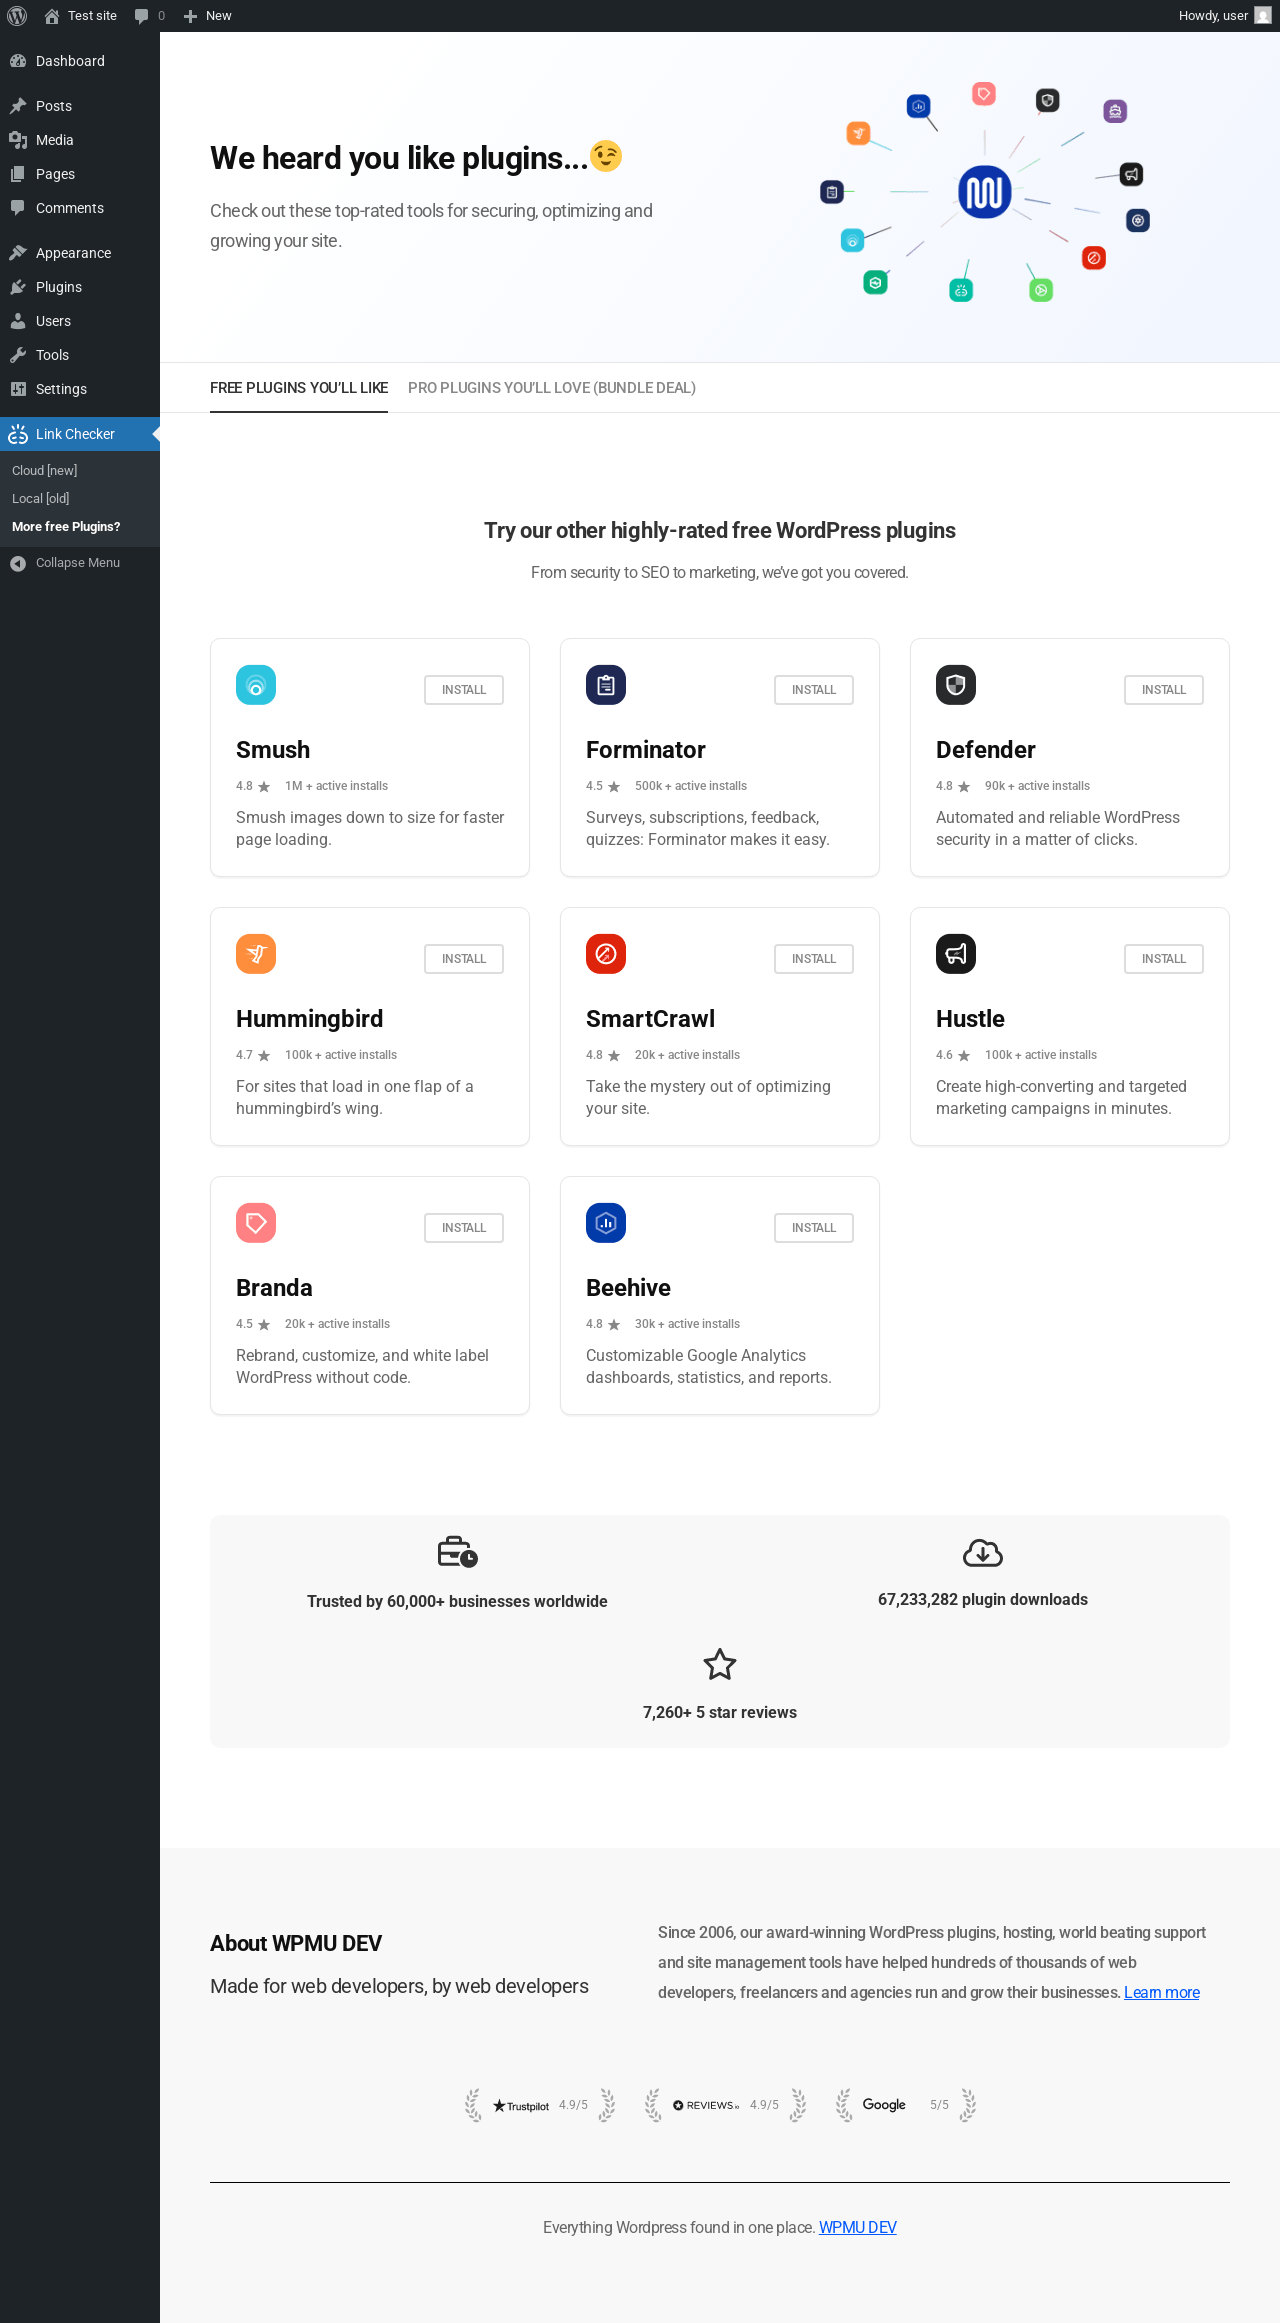Open the Settings menu label
Image resolution: width=1280 pixels, height=2323 pixels.
(62, 389)
